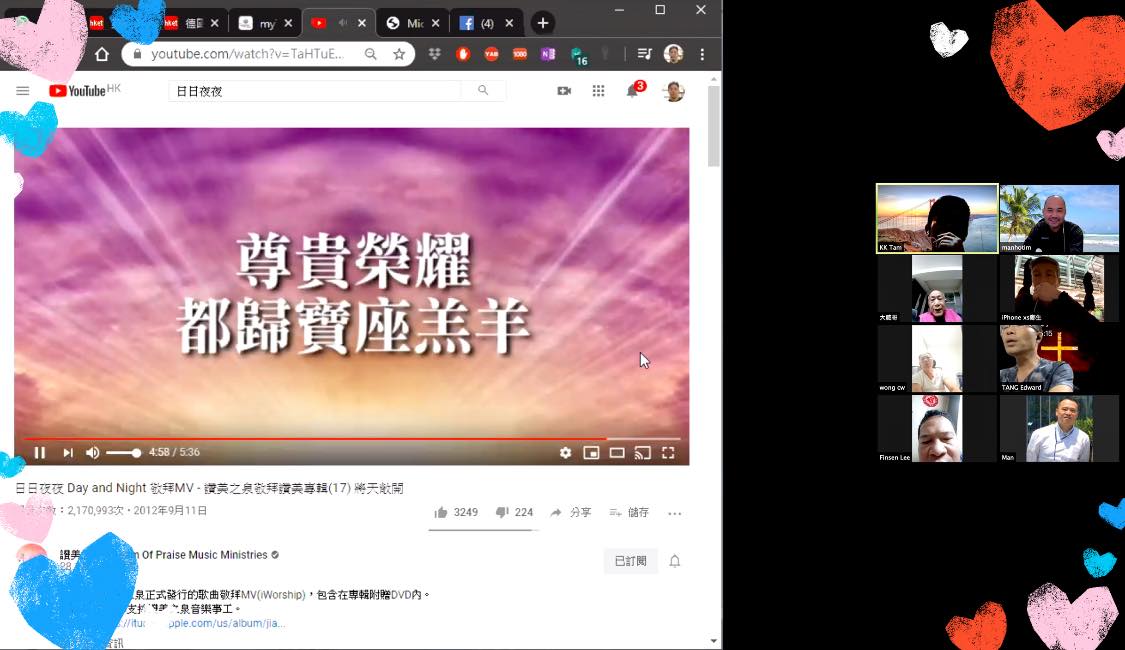Cast the video to a TV
Viewport: 1125px width, 650px height.
click(x=643, y=453)
